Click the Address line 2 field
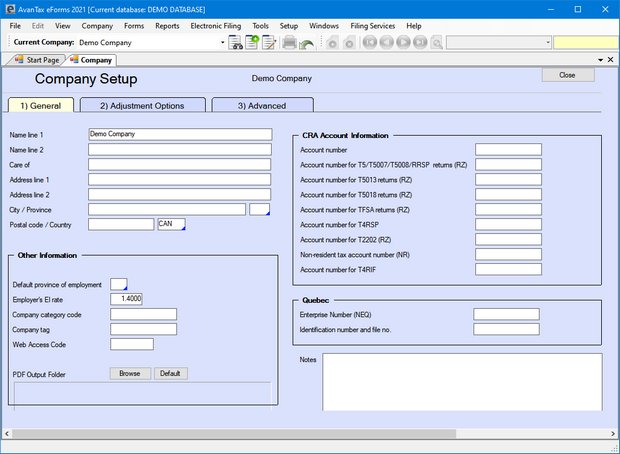Image resolution: width=620 pixels, height=454 pixels. (x=180, y=195)
